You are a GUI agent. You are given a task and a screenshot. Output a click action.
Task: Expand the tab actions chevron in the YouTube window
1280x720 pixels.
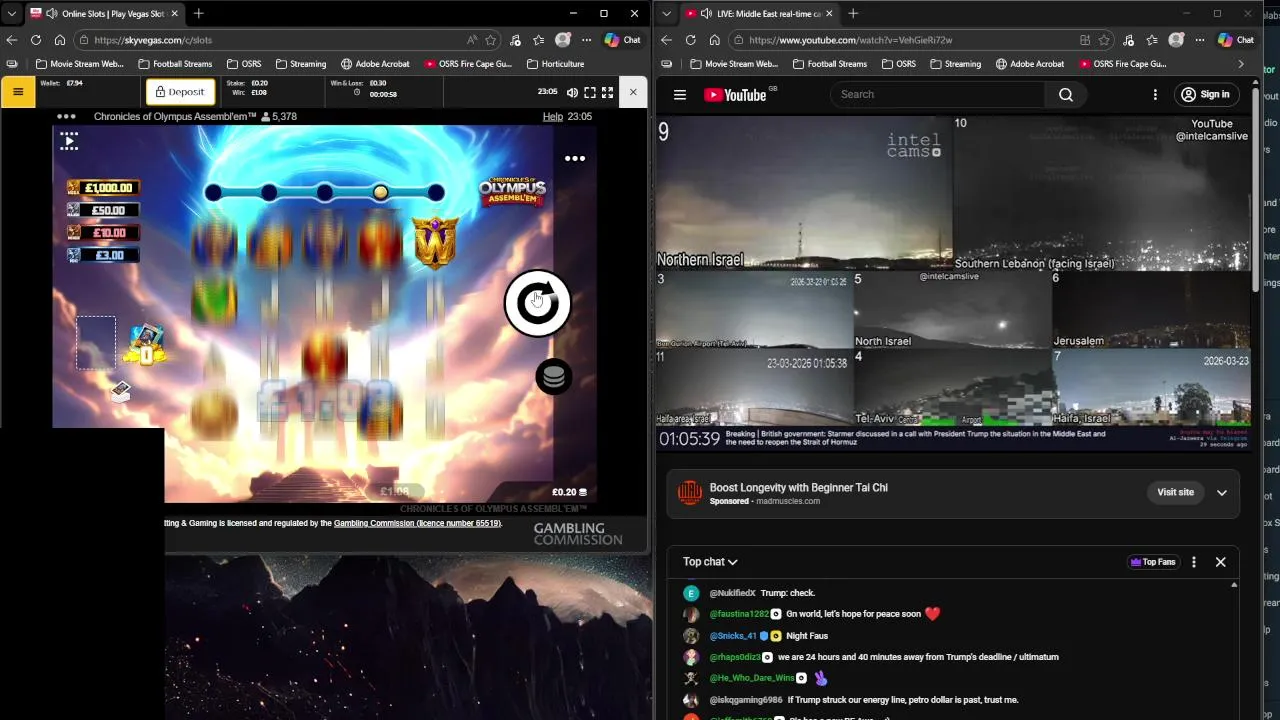click(x=667, y=14)
